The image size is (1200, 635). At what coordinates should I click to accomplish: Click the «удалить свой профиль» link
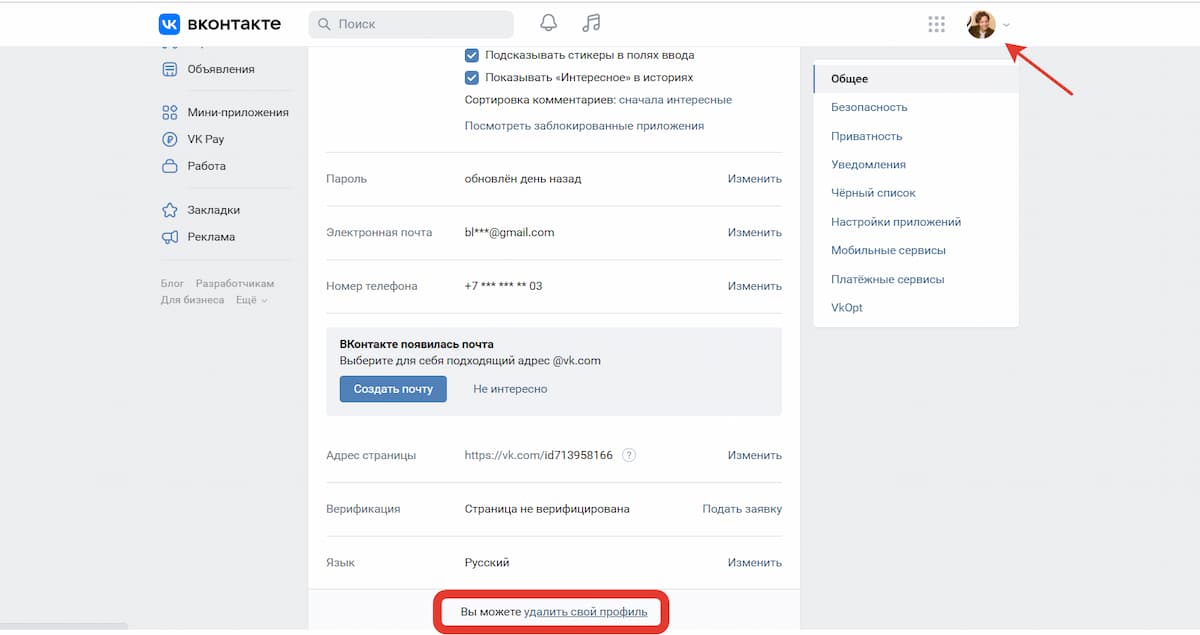coord(585,611)
